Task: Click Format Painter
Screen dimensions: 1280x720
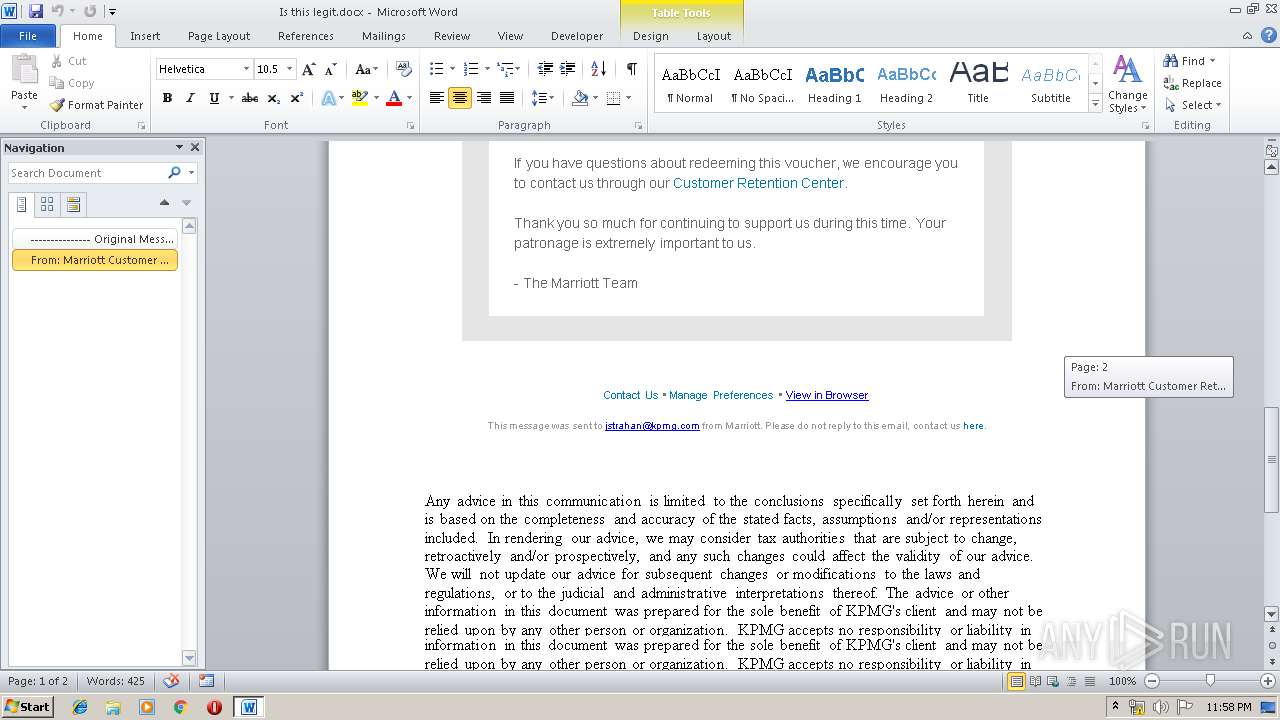Action: 97,105
